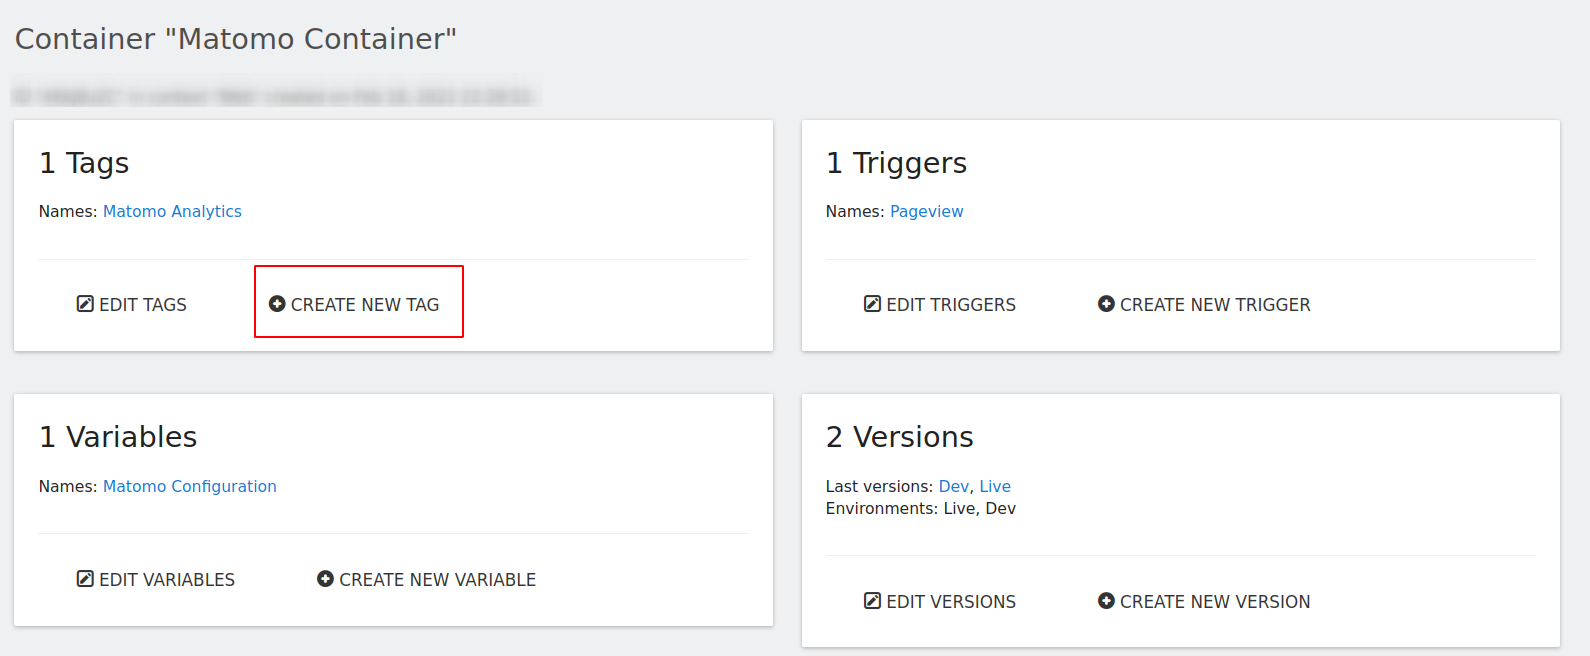Click the pencil icon beside Edit Versions
This screenshot has height=656, width=1590.
[x=872, y=601]
